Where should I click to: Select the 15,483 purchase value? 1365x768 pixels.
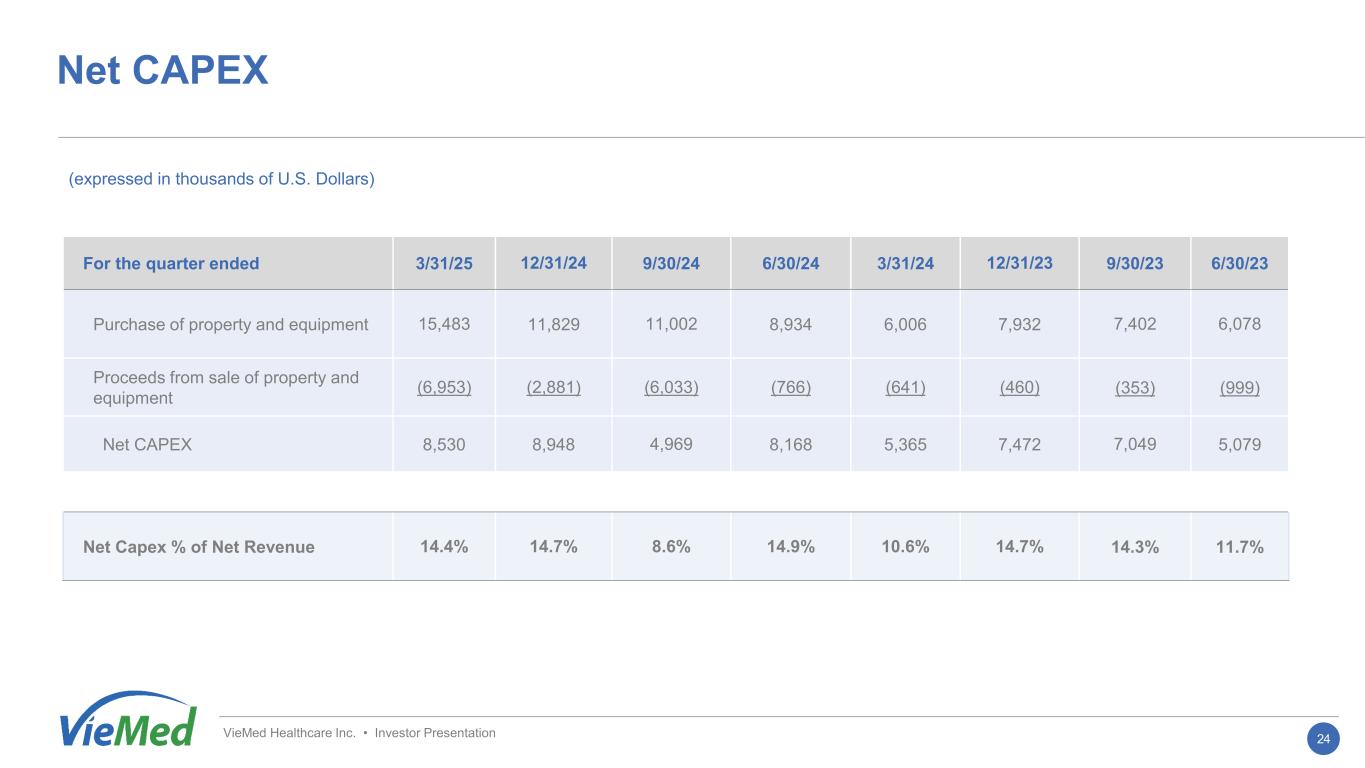click(x=444, y=324)
